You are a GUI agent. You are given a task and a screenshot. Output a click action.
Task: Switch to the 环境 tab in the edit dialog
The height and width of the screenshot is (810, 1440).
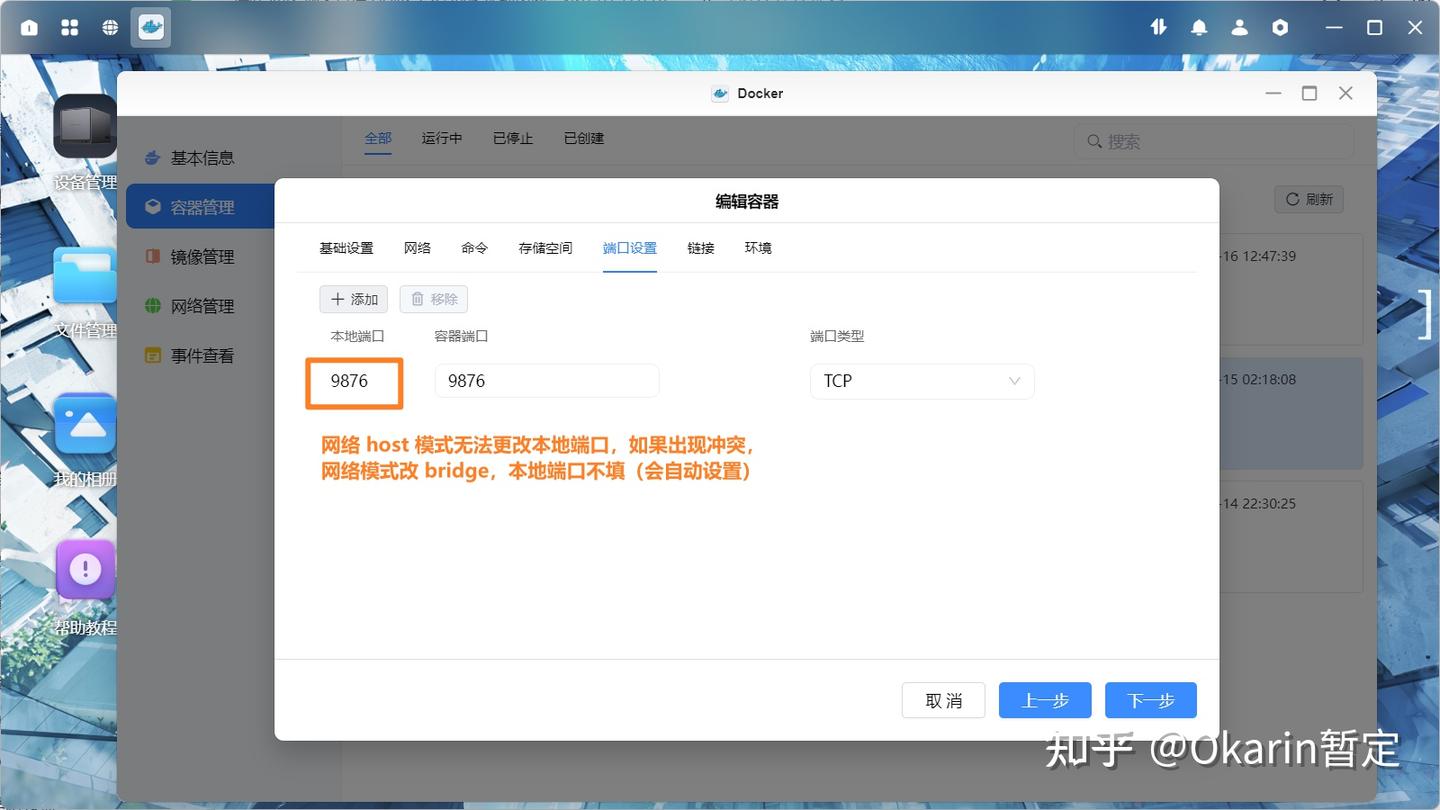pyautogui.click(x=758, y=248)
